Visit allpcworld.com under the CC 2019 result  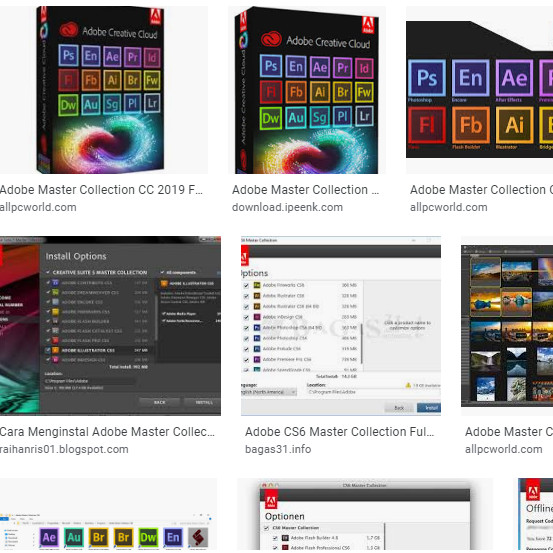click(38, 207)
